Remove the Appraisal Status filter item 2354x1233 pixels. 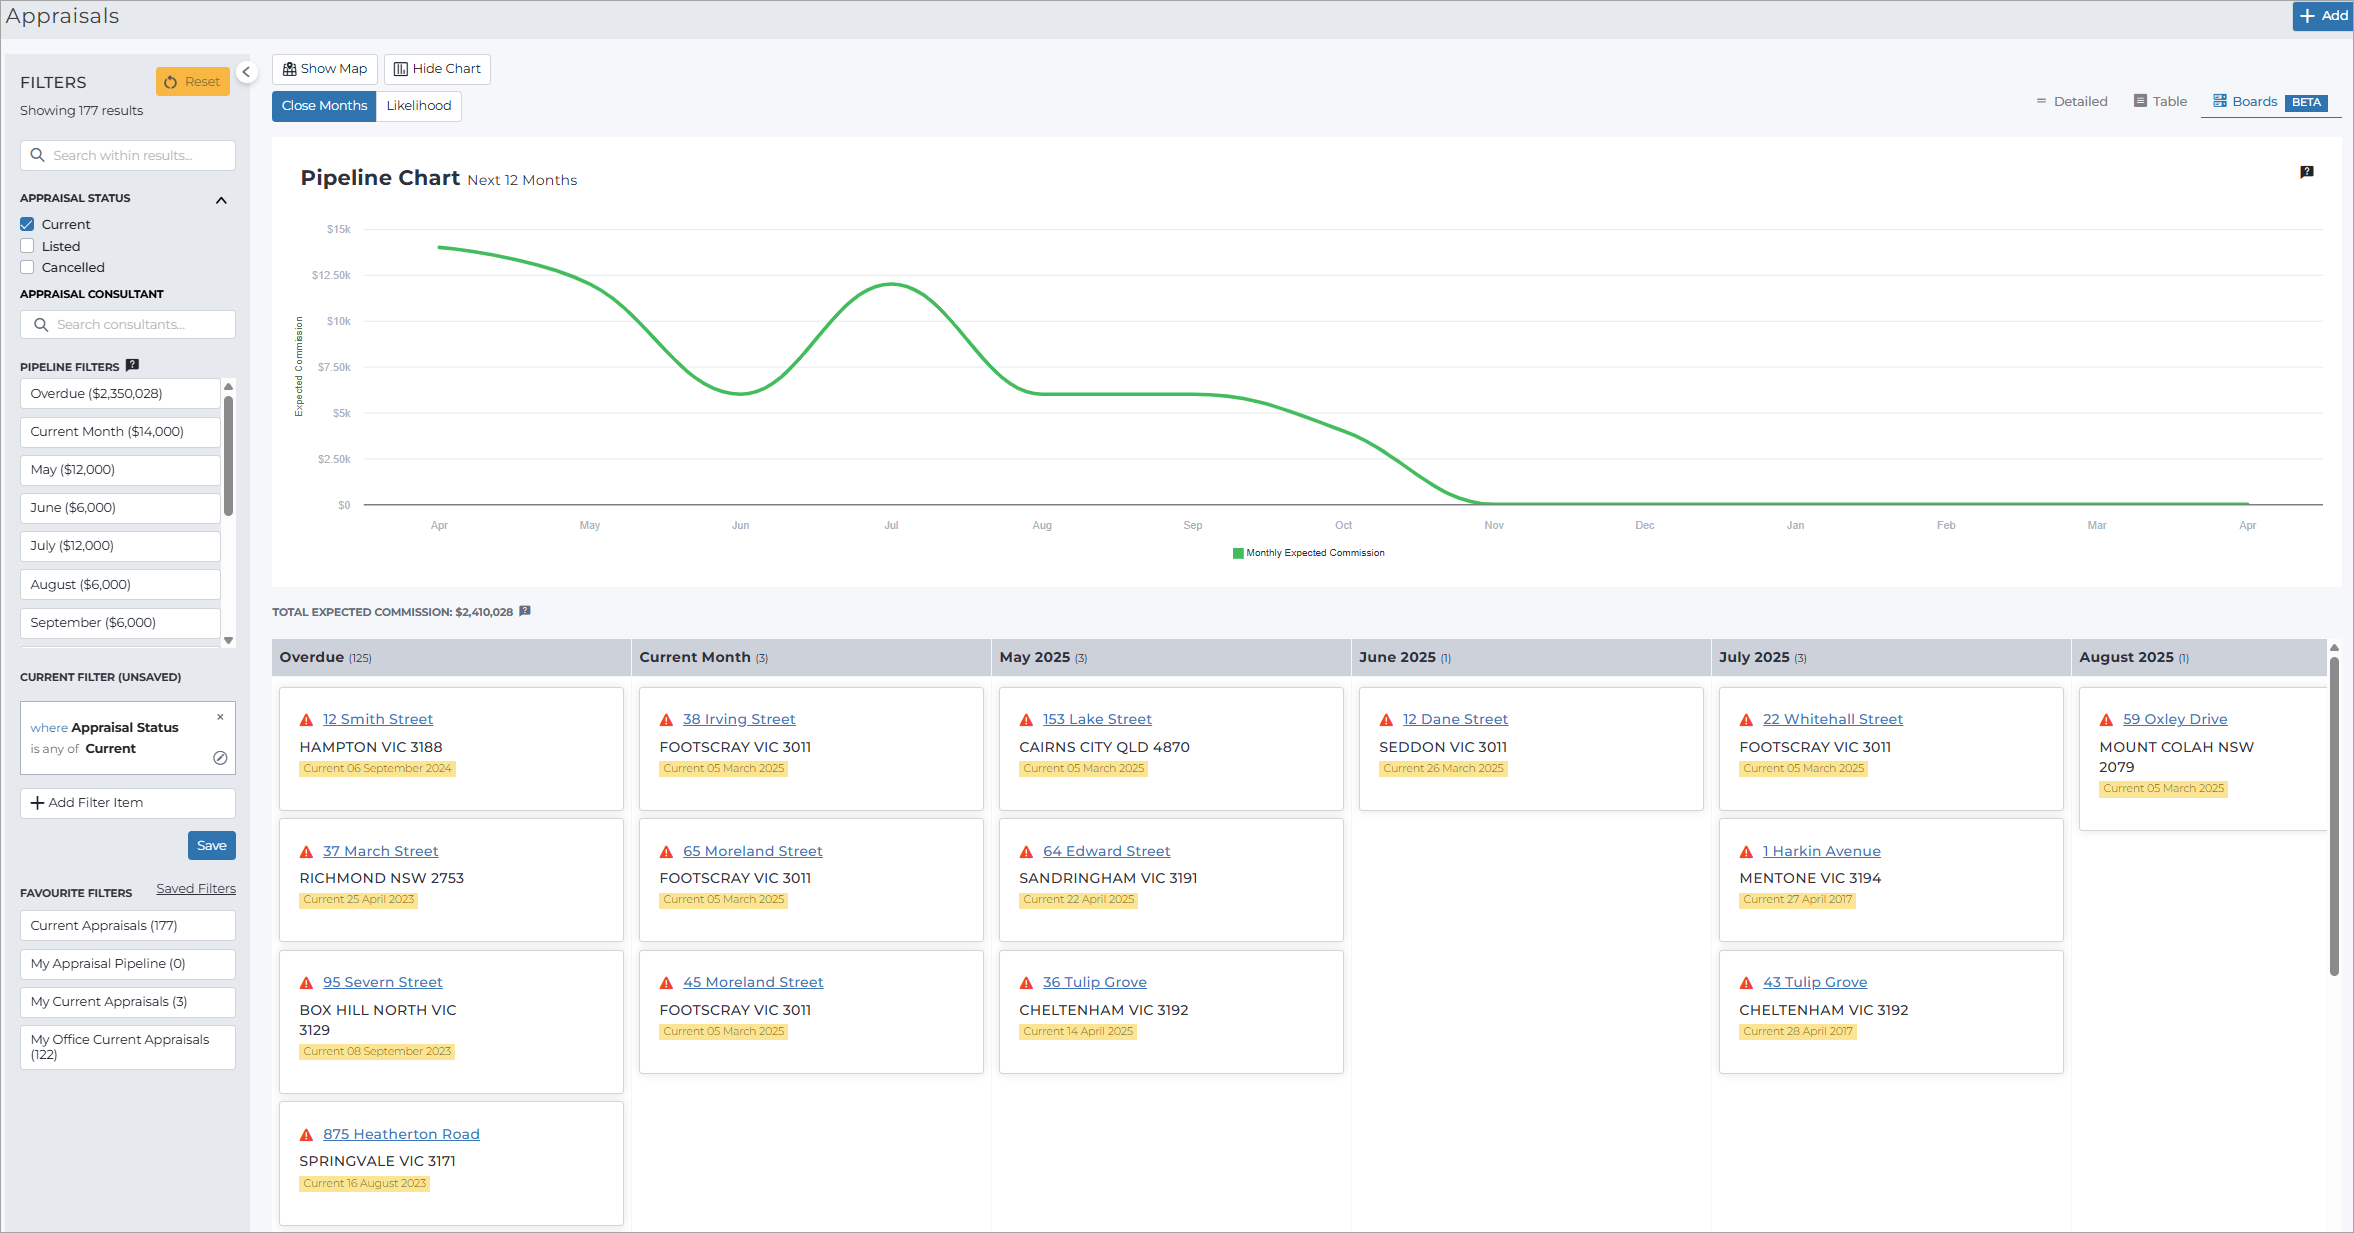[220, 717]
